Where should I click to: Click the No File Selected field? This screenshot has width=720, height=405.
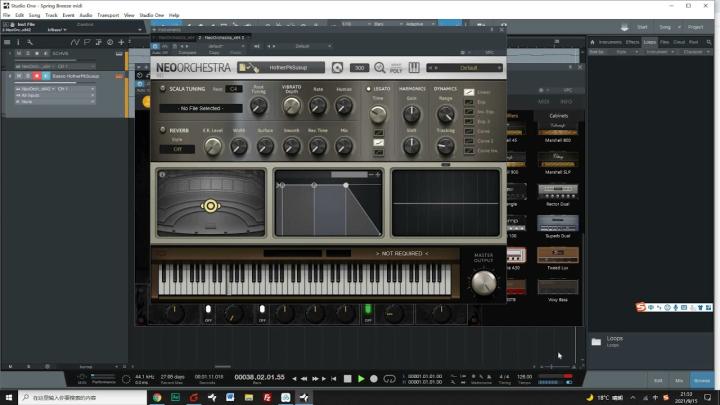pos(201,108)
